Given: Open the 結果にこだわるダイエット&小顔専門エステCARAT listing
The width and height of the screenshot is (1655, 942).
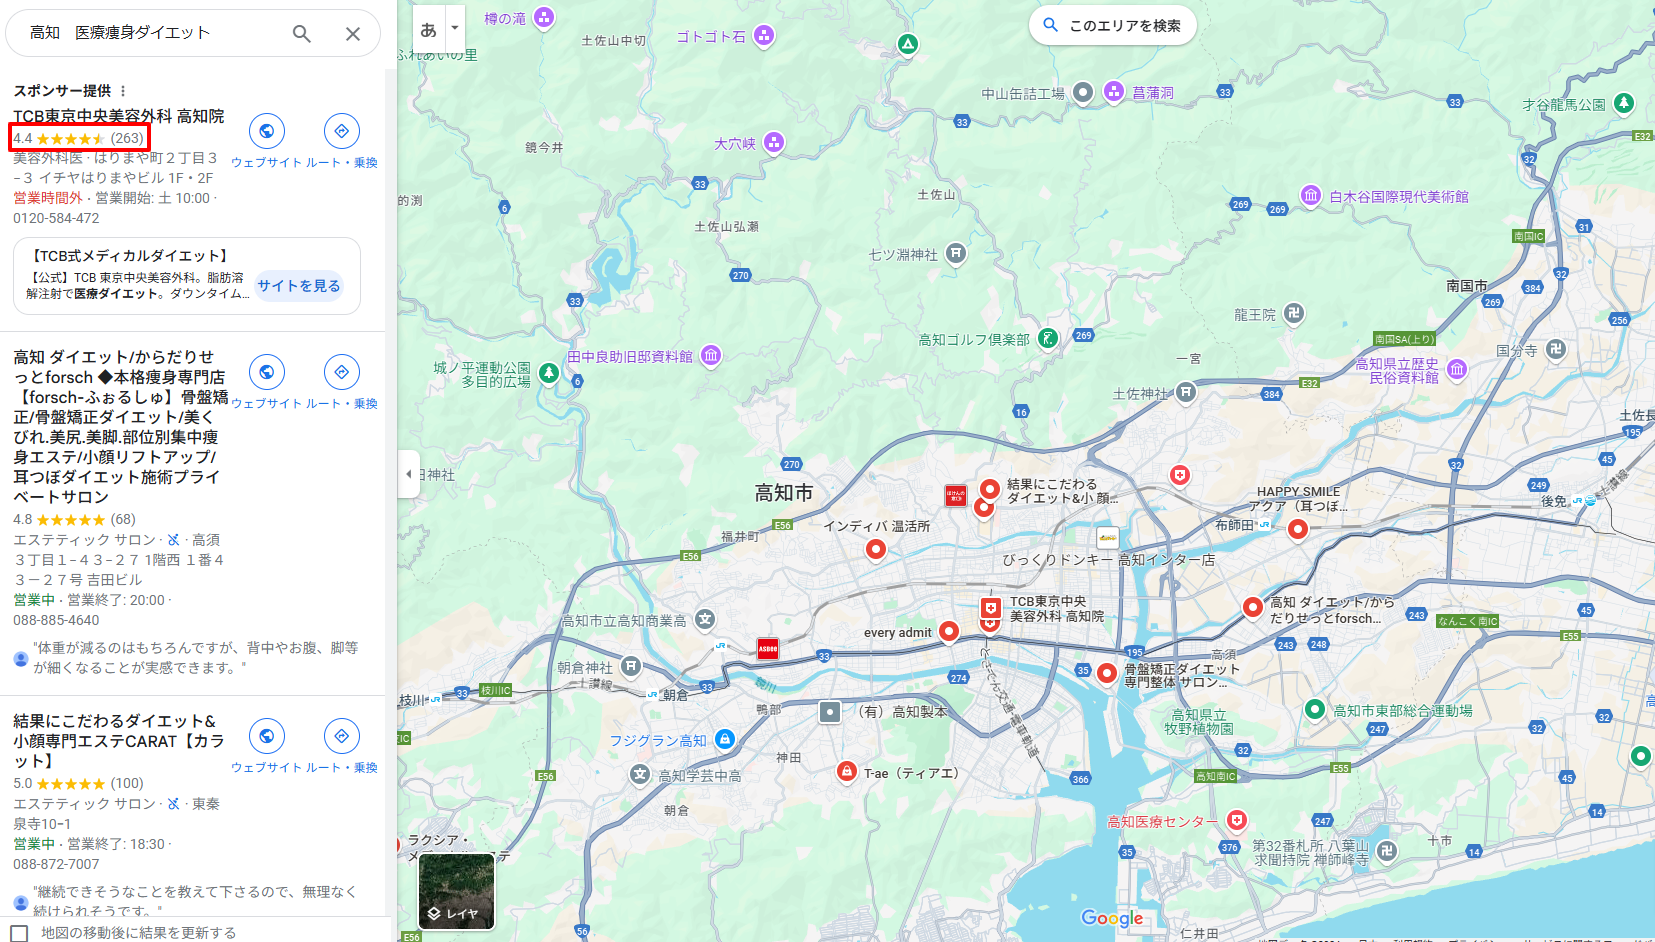Looking at the screenshot, I should tap(118, 741).
